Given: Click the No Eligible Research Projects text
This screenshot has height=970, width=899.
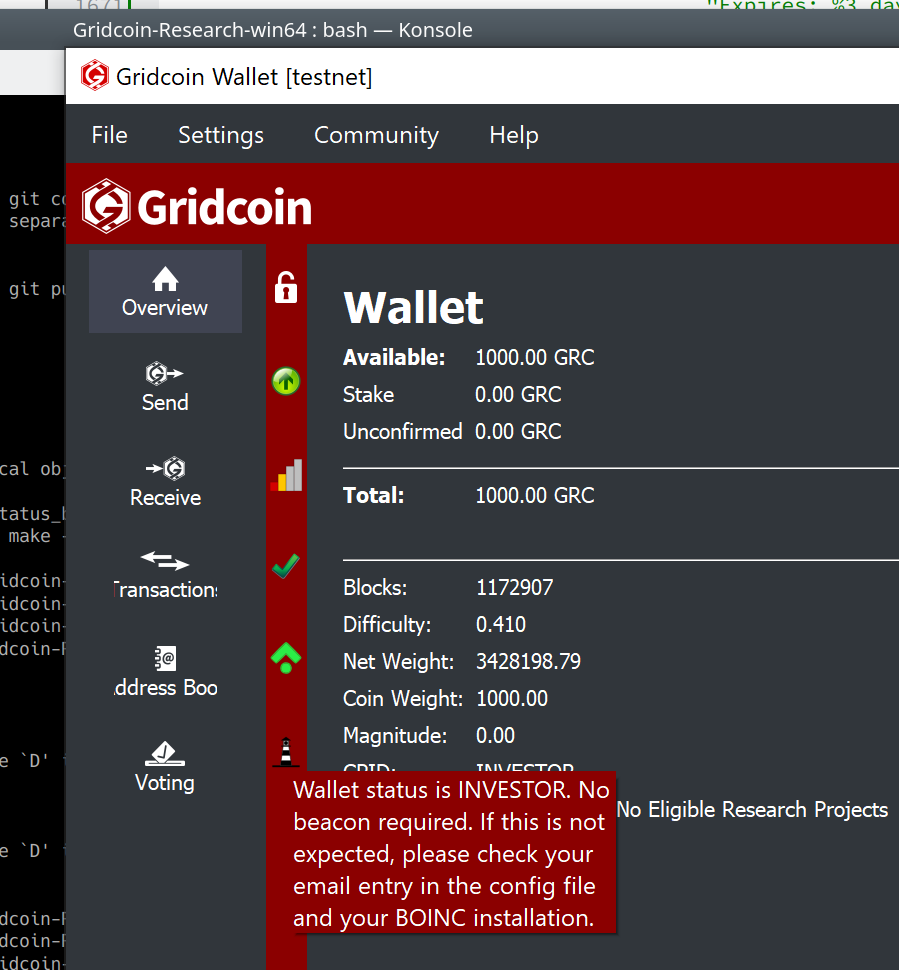Looking at the screenshot, I should (752, 810).
